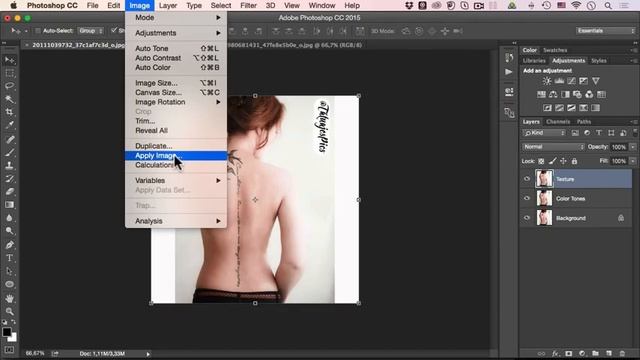Choose Calculations from Image menu
This screenshot has height=360, width=640.
[x=176, y=165]
